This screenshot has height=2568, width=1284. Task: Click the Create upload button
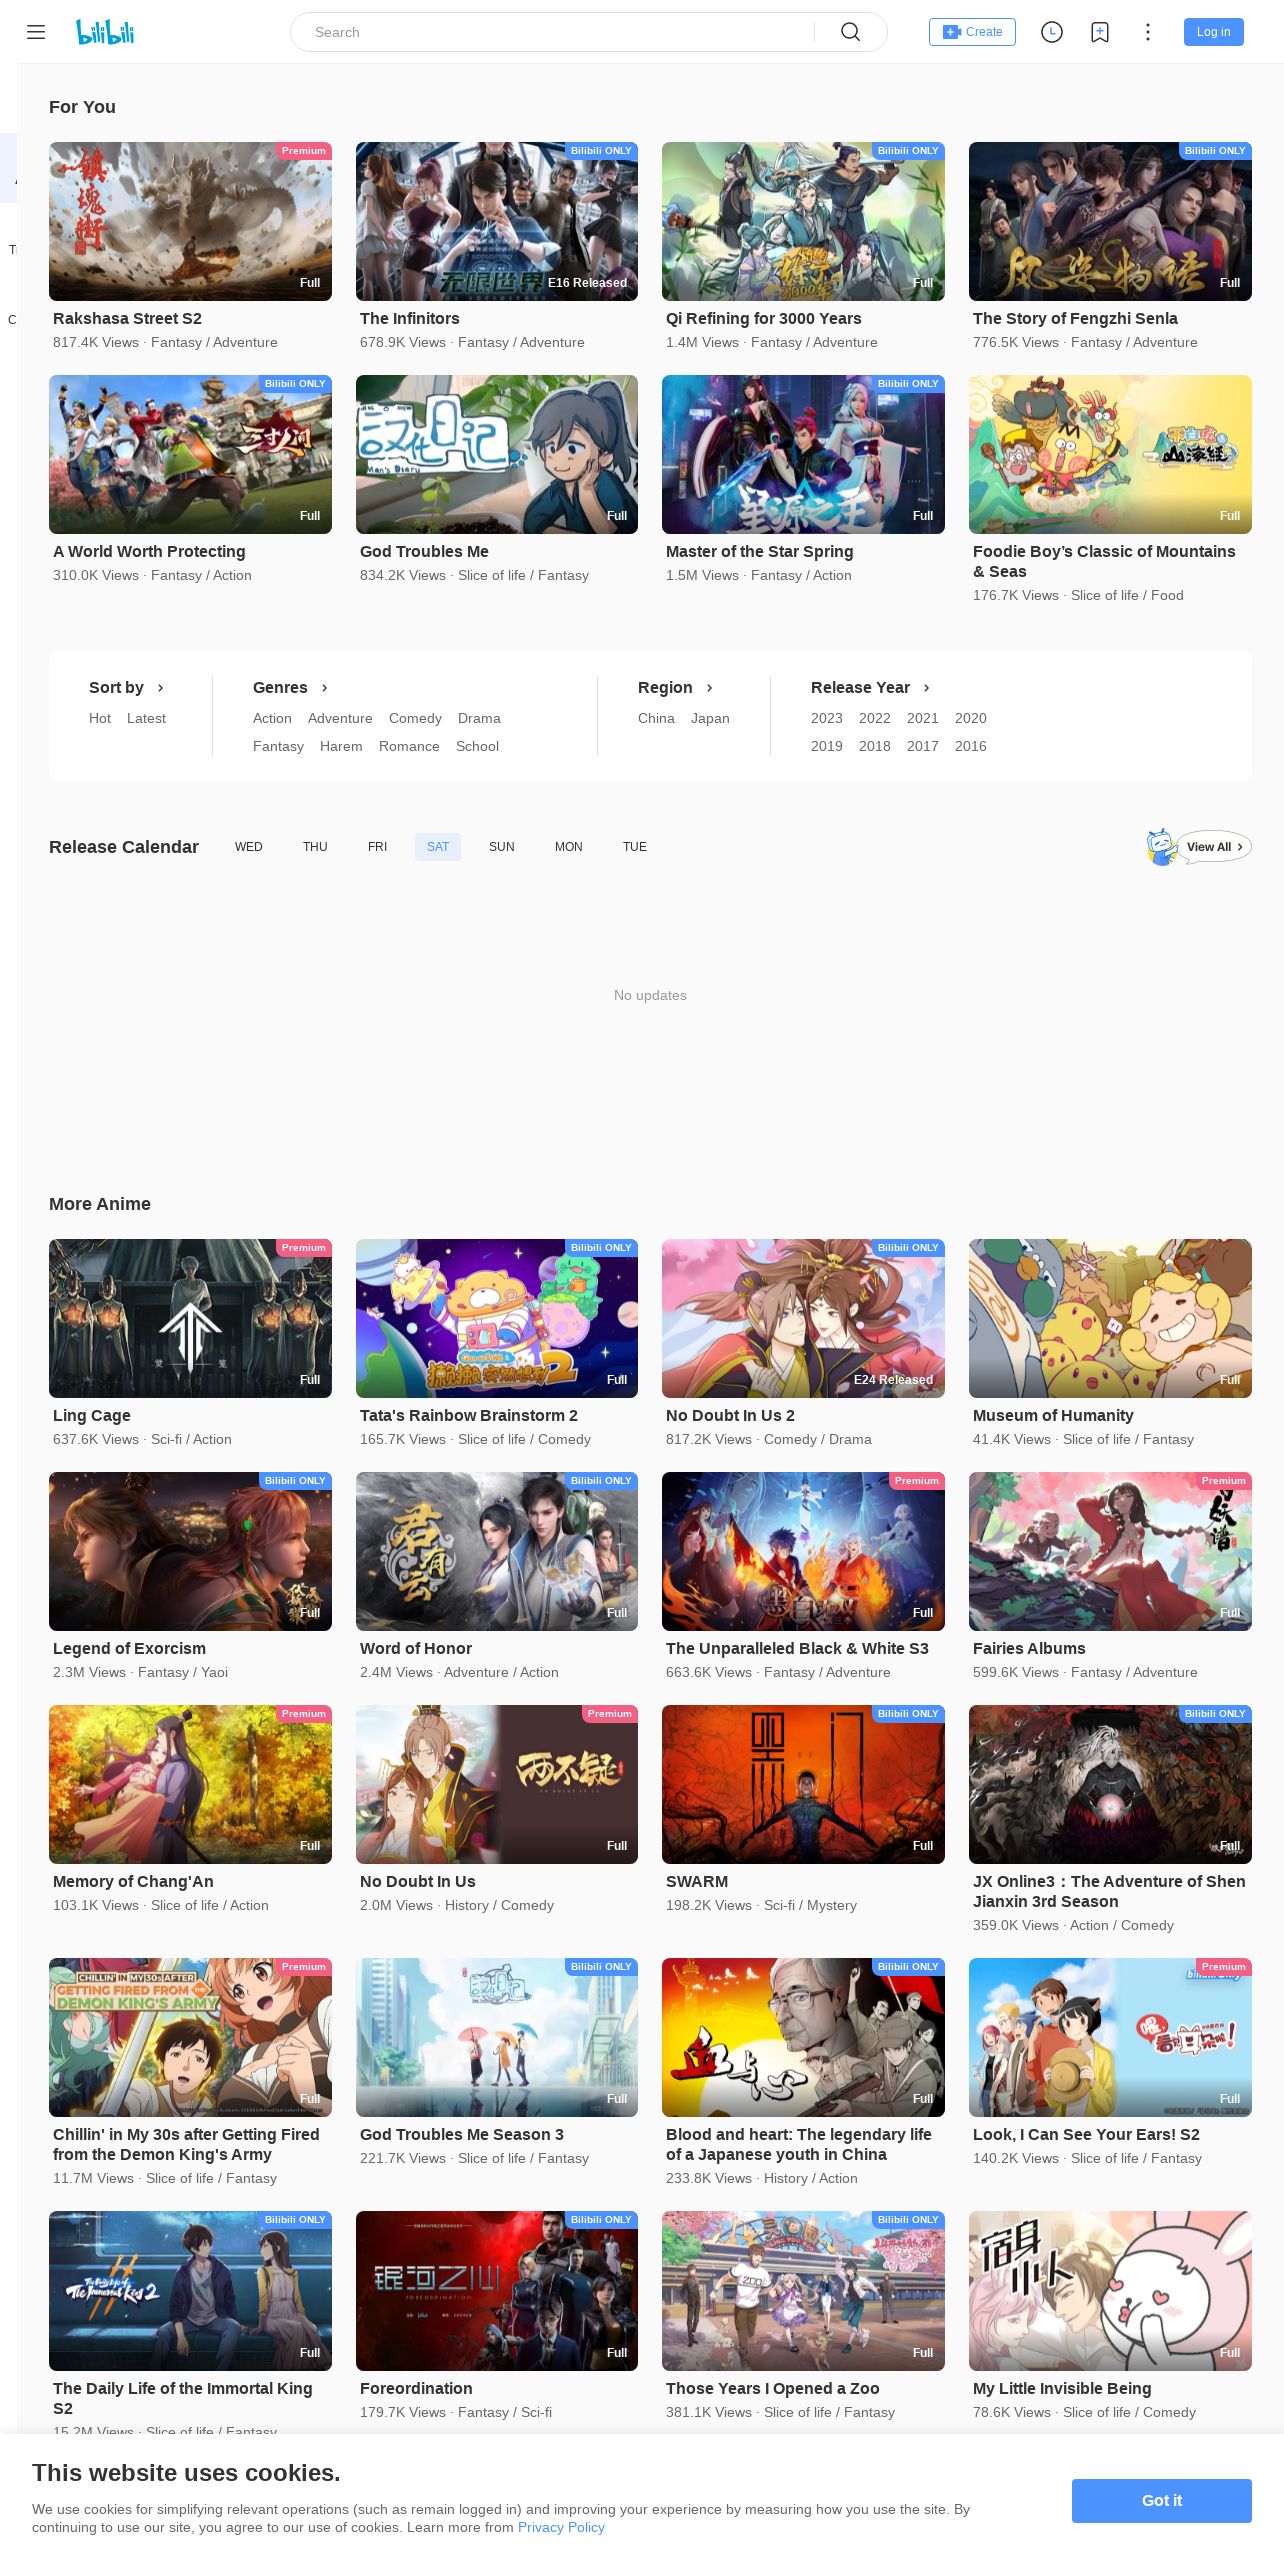(x=972, y=32)
